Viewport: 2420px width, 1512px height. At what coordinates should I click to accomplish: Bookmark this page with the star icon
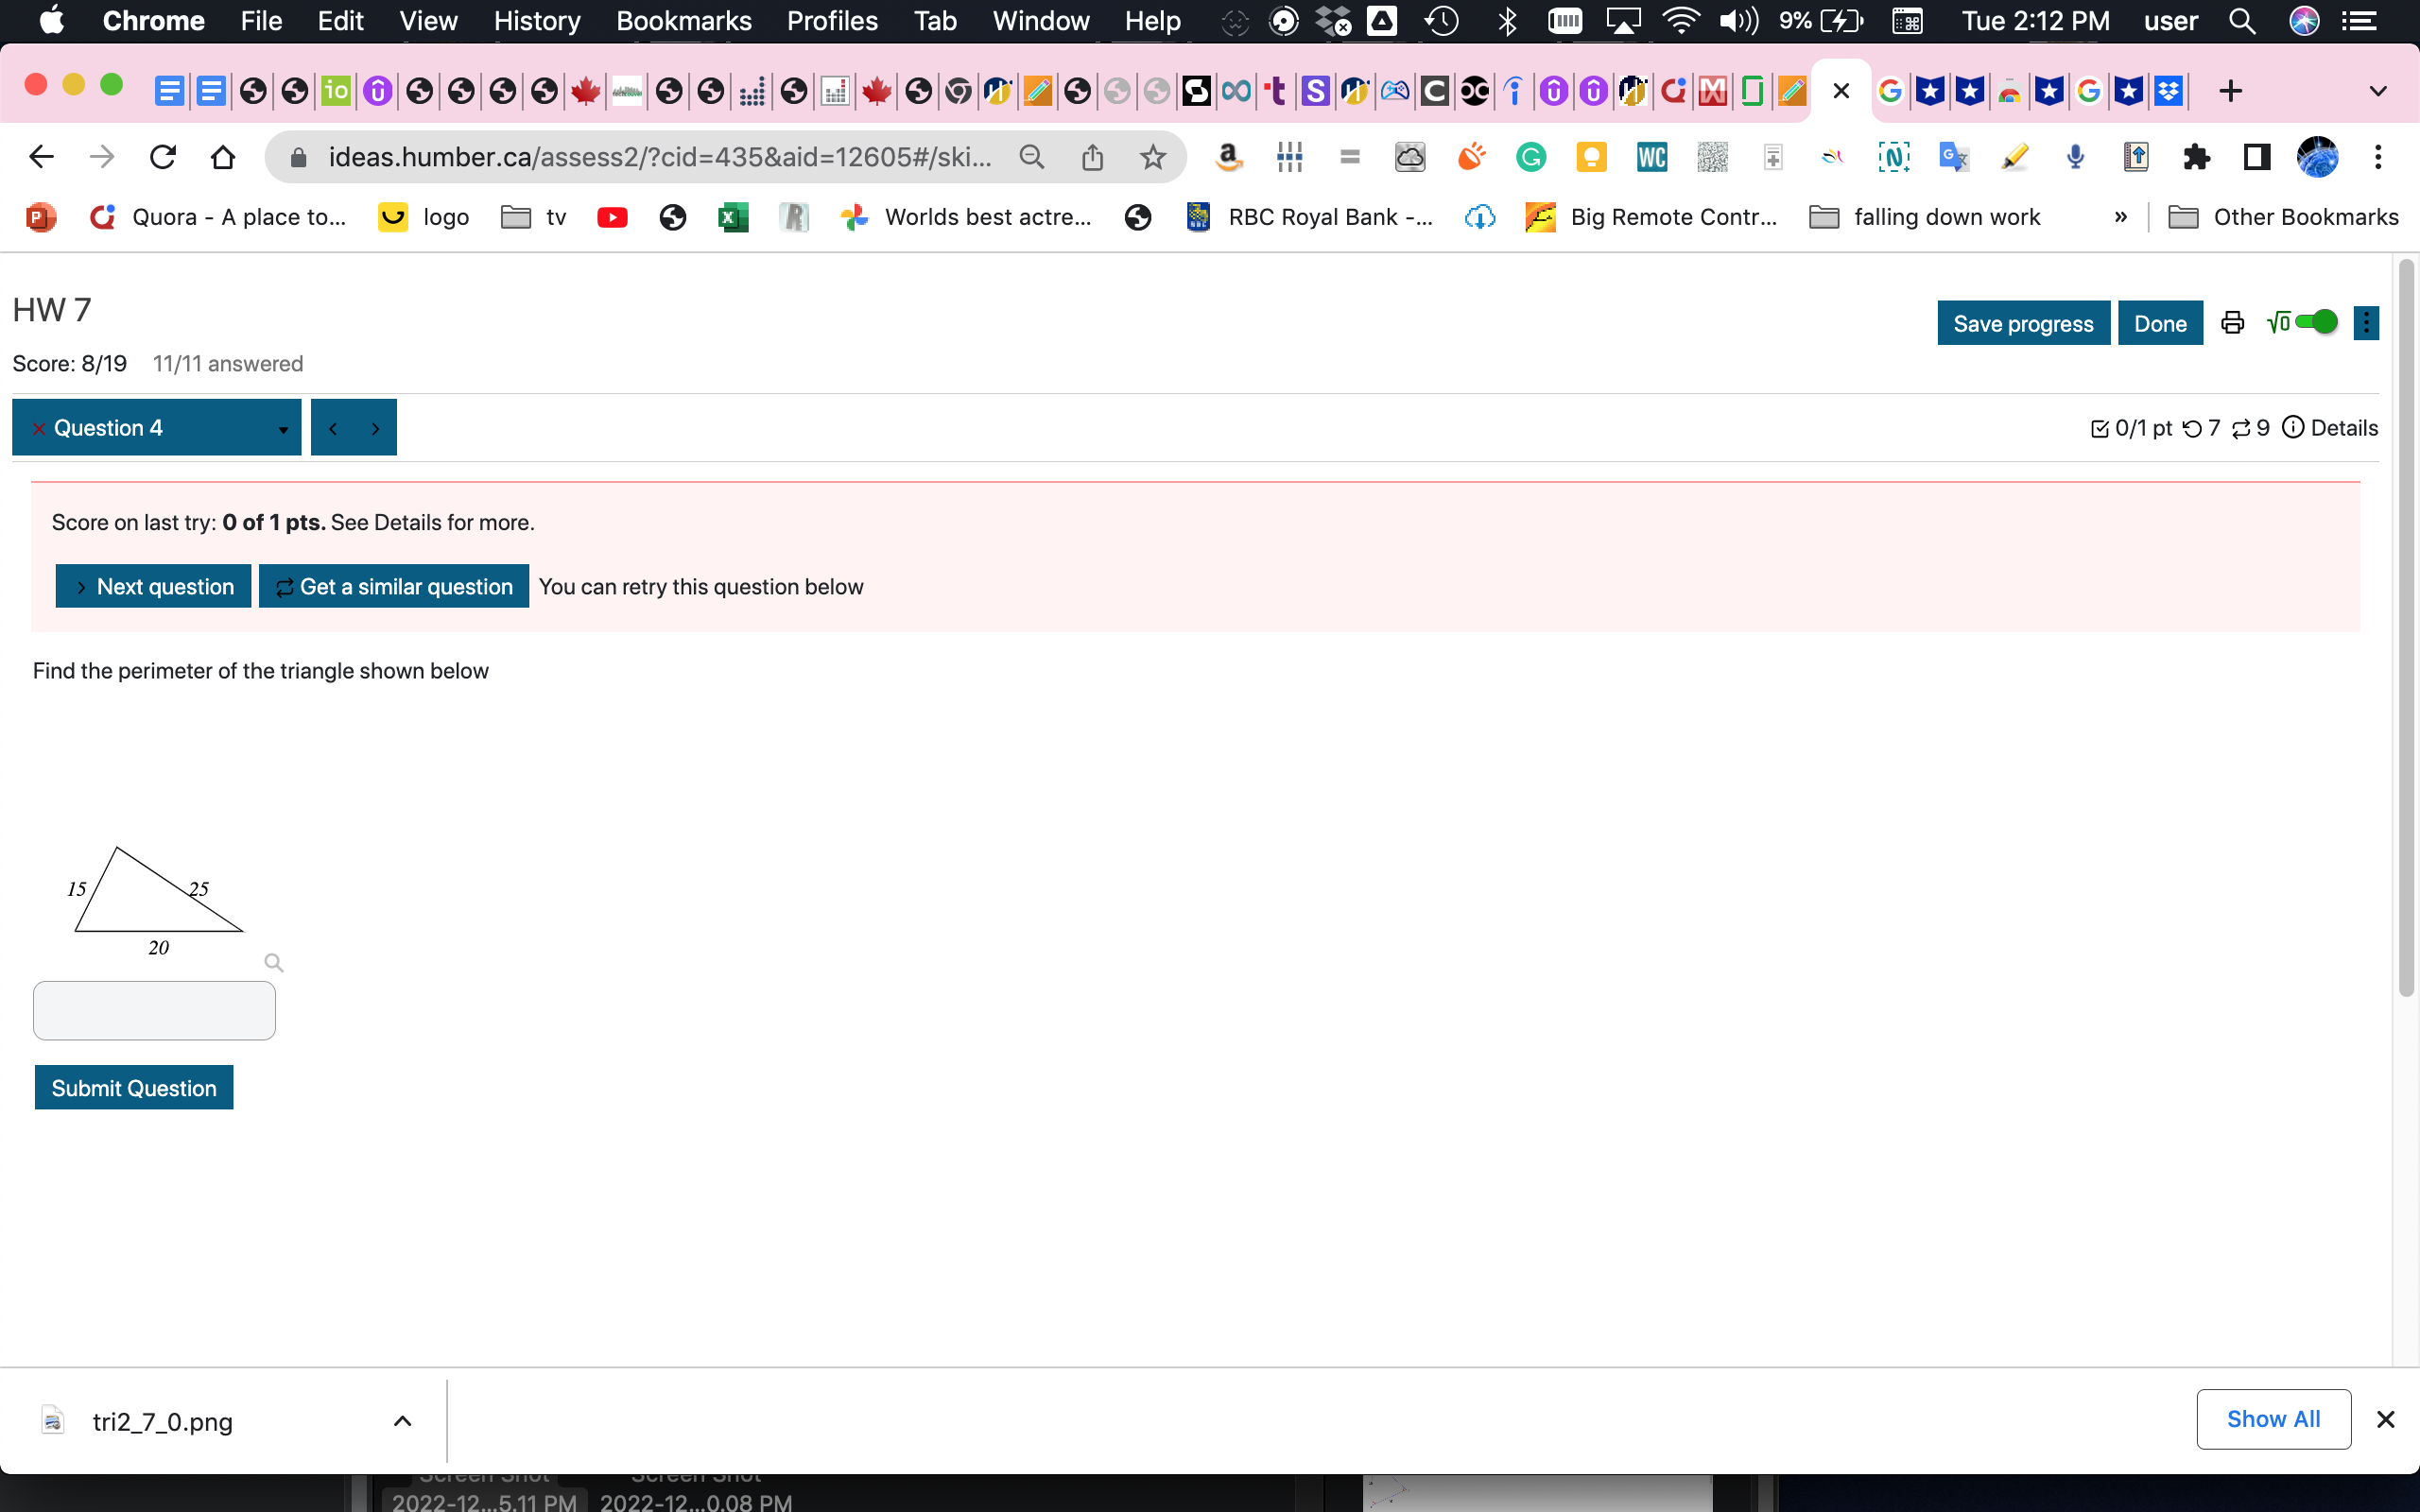tap(1153, 157)
